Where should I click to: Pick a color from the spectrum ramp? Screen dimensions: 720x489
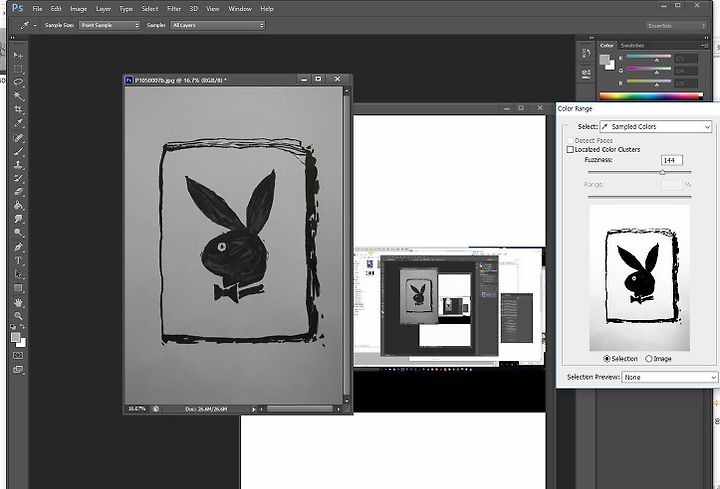tap(651, 96)
